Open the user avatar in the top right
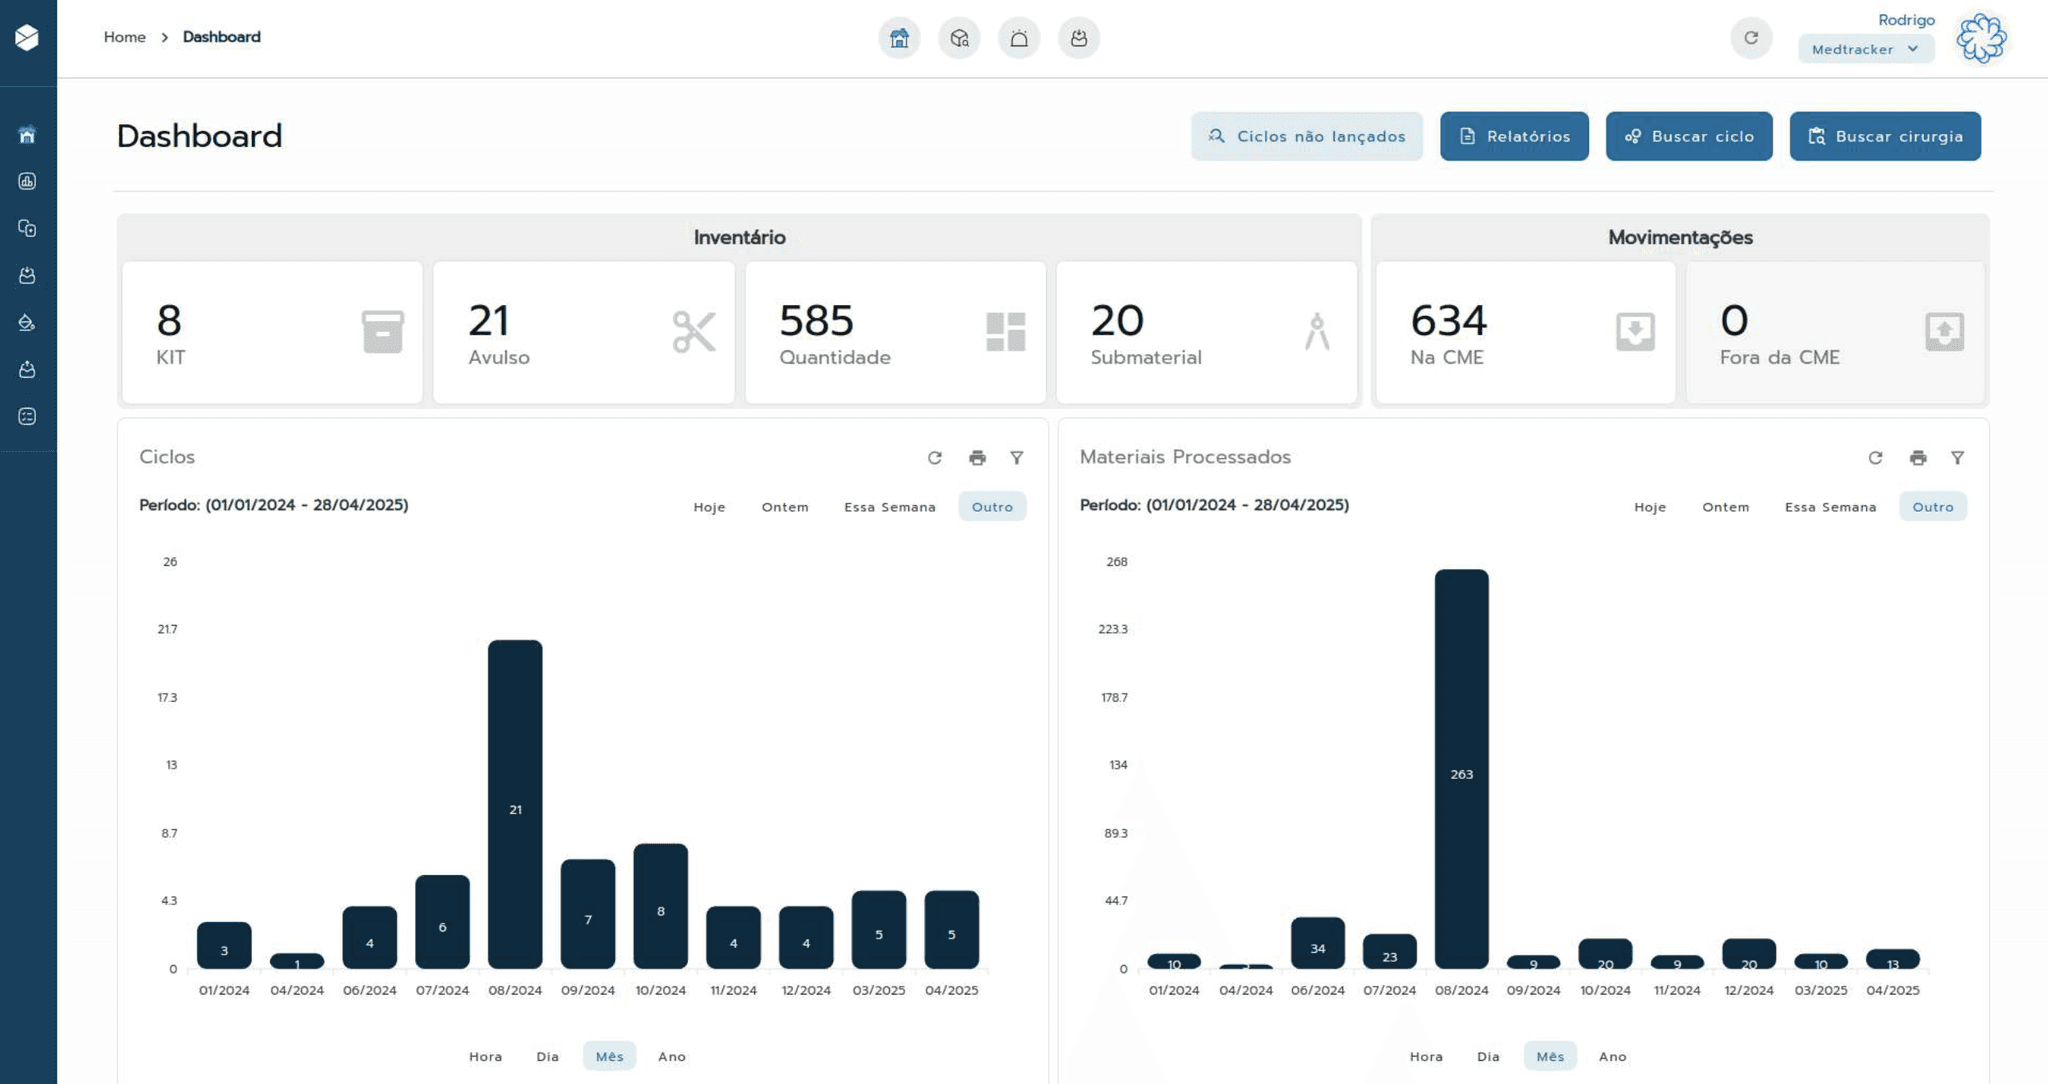2048x1084 pixels. click(1981, 38)
